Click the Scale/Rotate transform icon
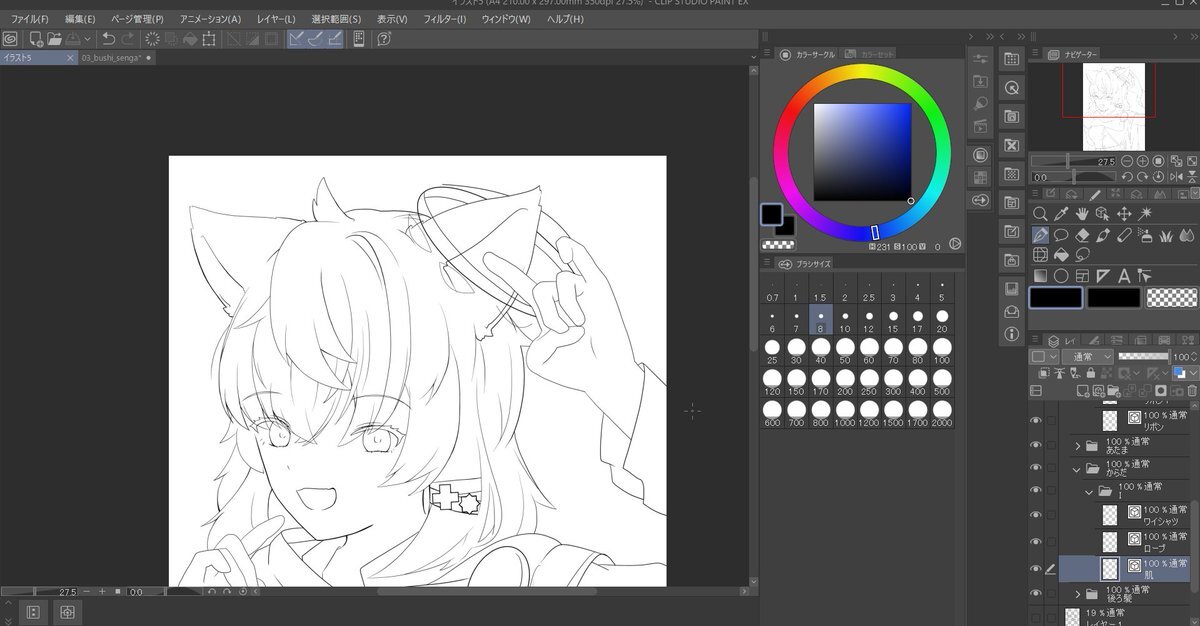 (209, 39)
